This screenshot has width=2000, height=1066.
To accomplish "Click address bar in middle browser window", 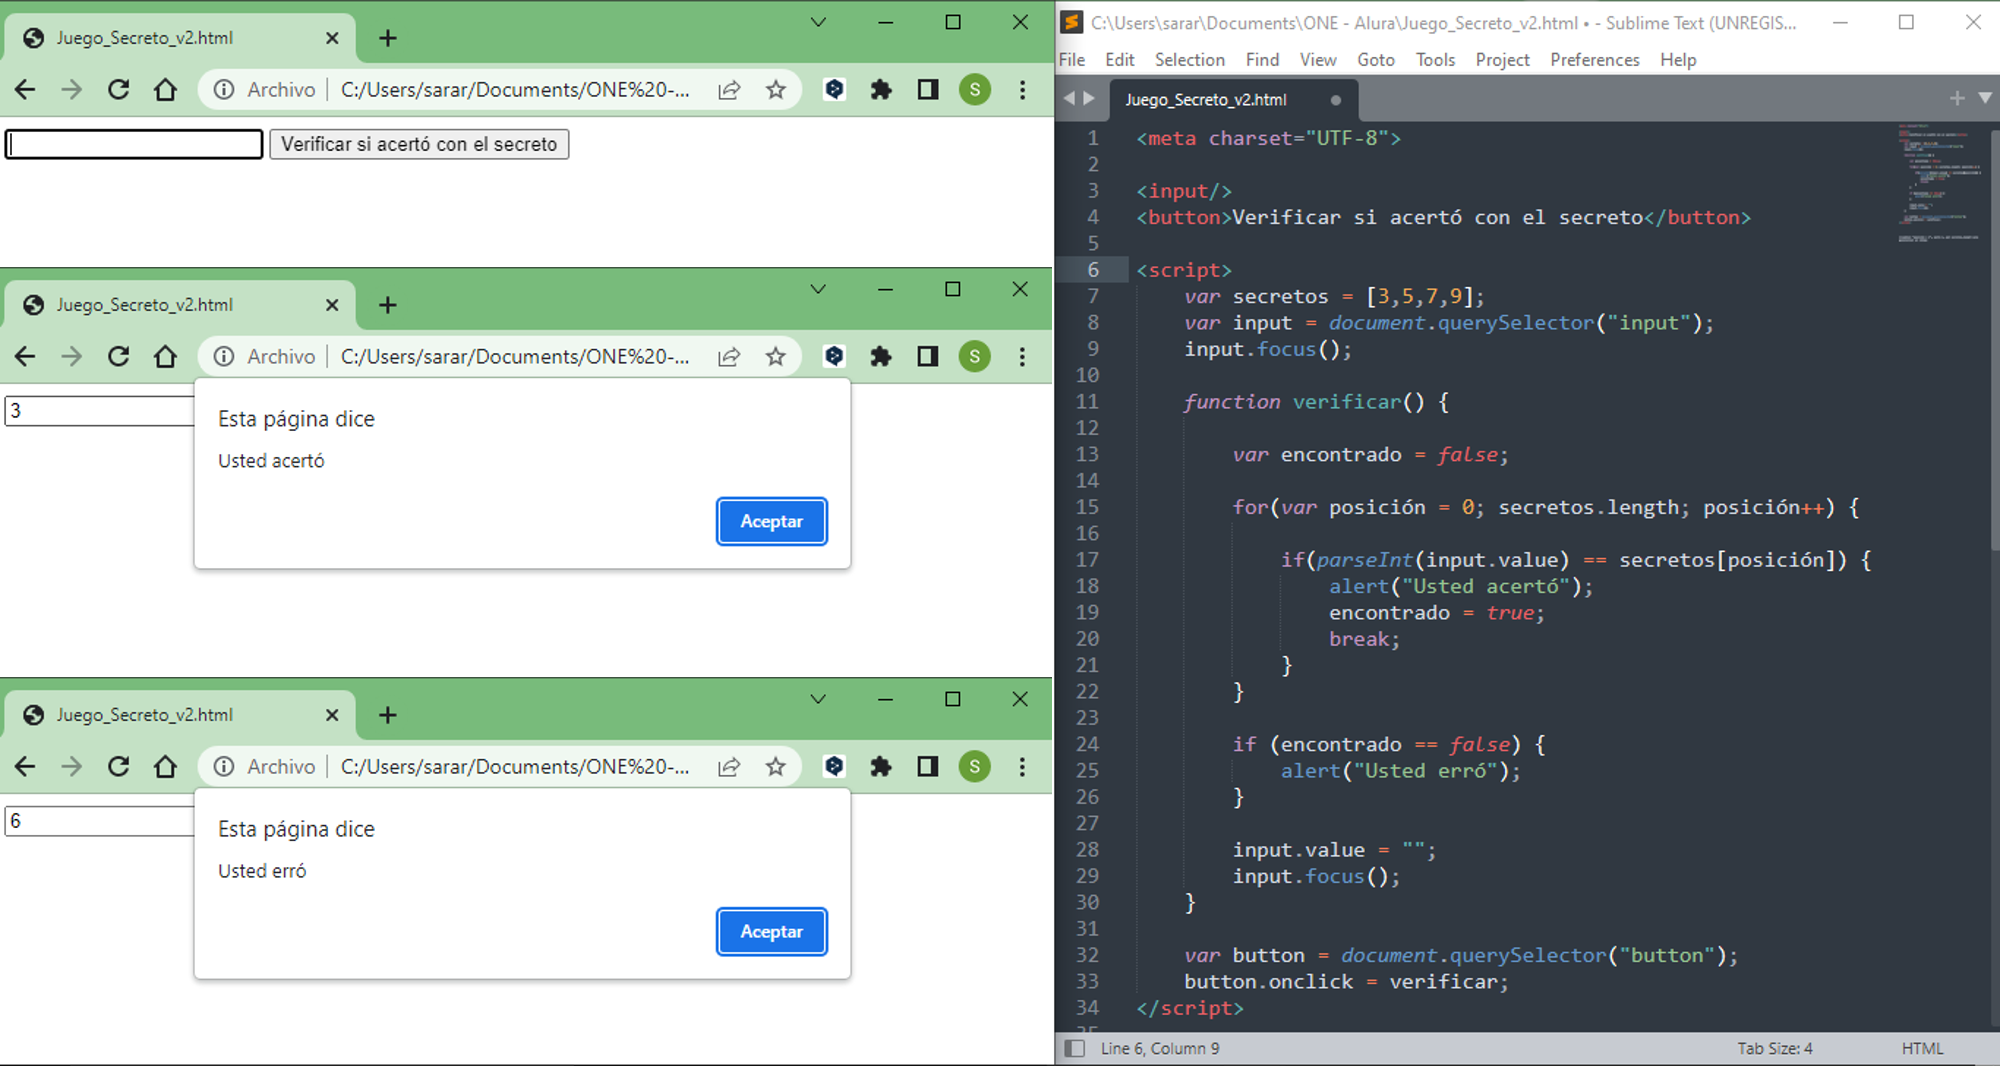I will [500, 357].
